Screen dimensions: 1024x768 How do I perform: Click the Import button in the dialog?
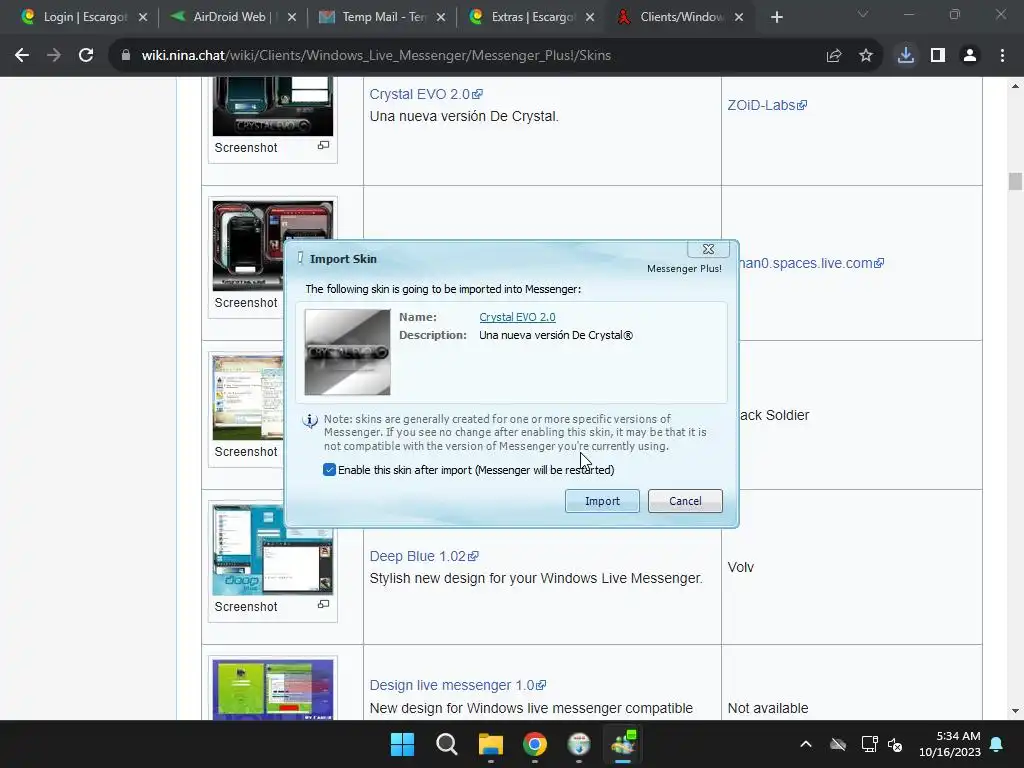(x=602, y=501)
